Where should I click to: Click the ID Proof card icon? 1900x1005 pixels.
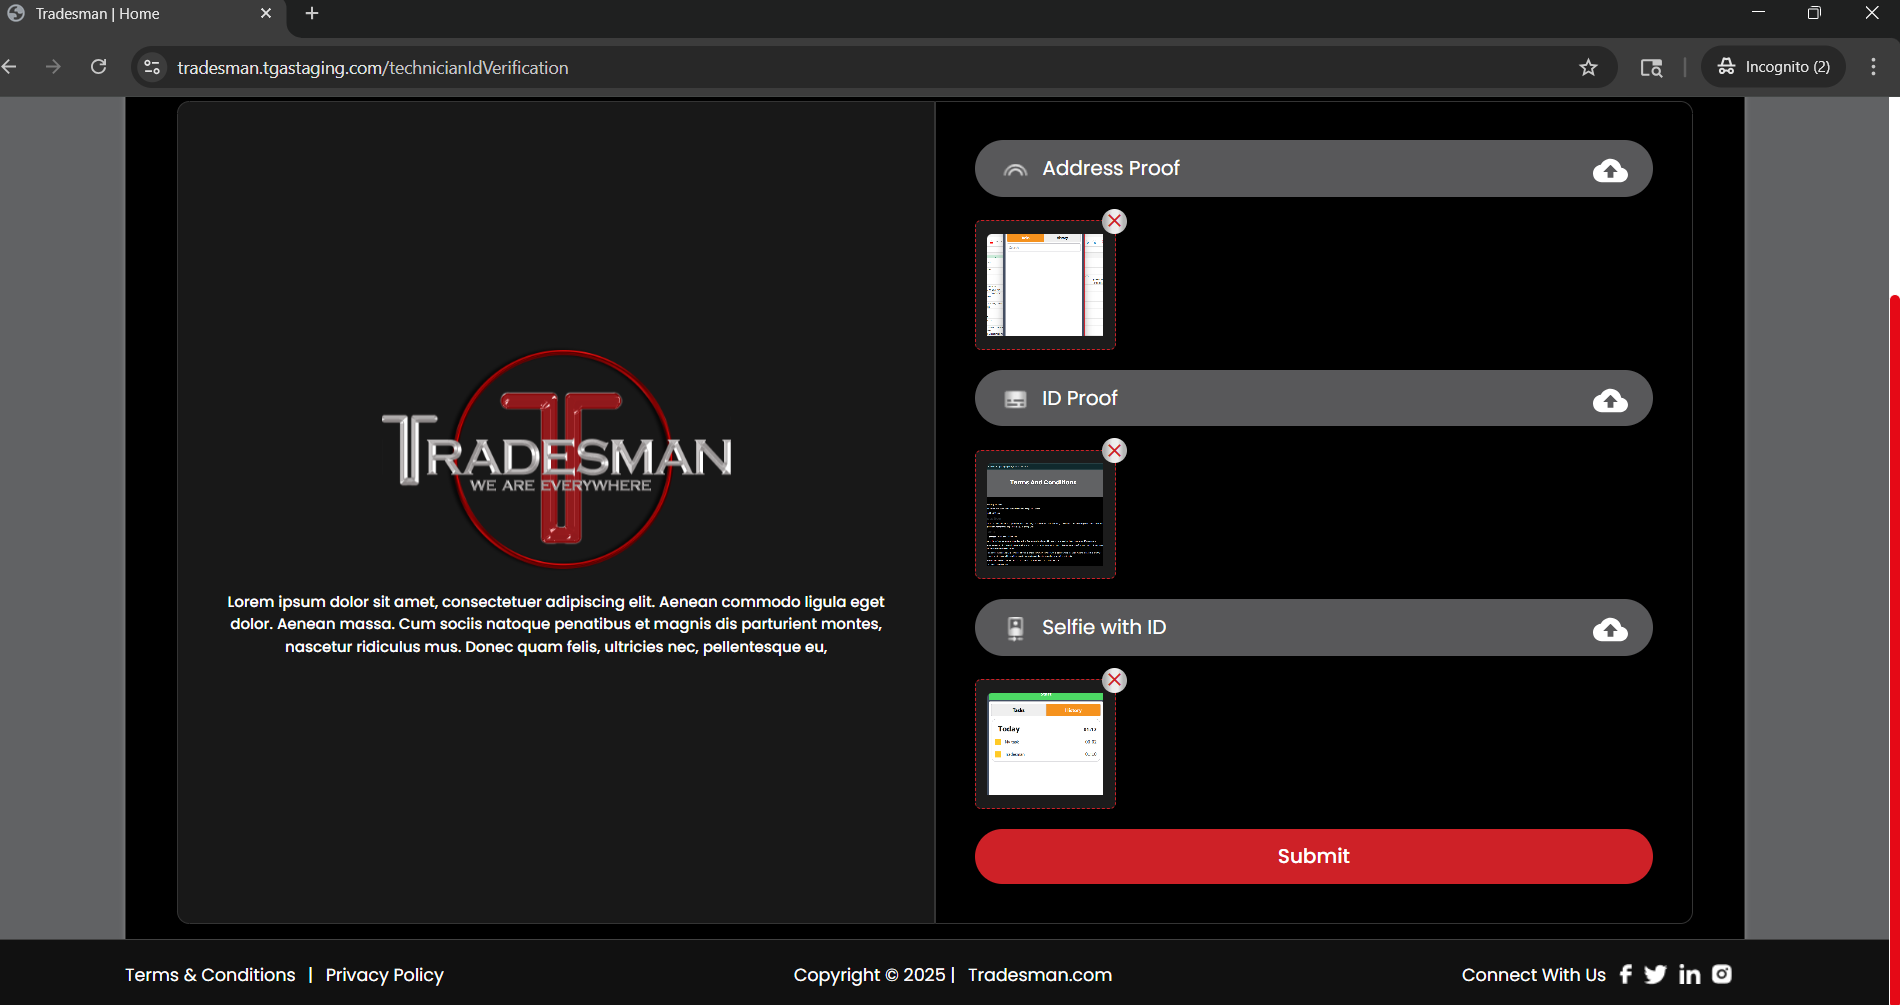[x=1015, y=399]
